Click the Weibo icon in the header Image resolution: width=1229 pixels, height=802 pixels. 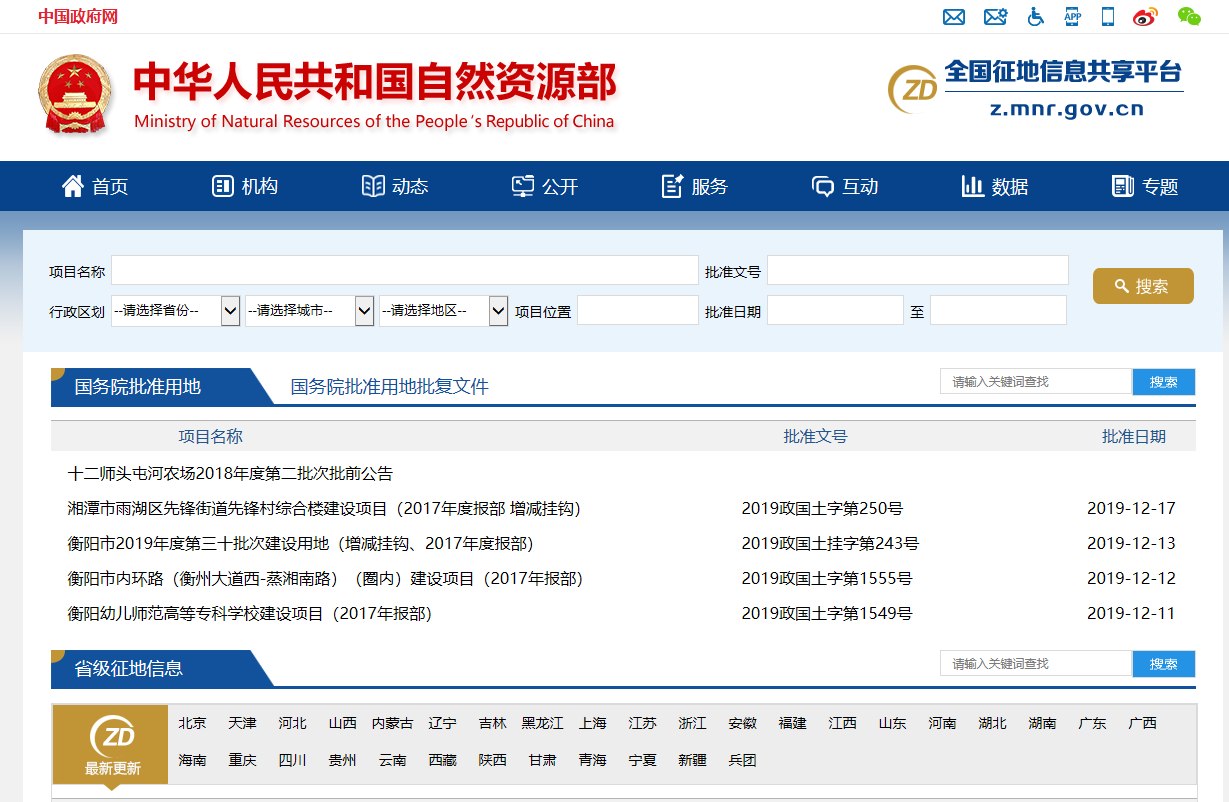pyautogui.click(x=1143, y=17)
